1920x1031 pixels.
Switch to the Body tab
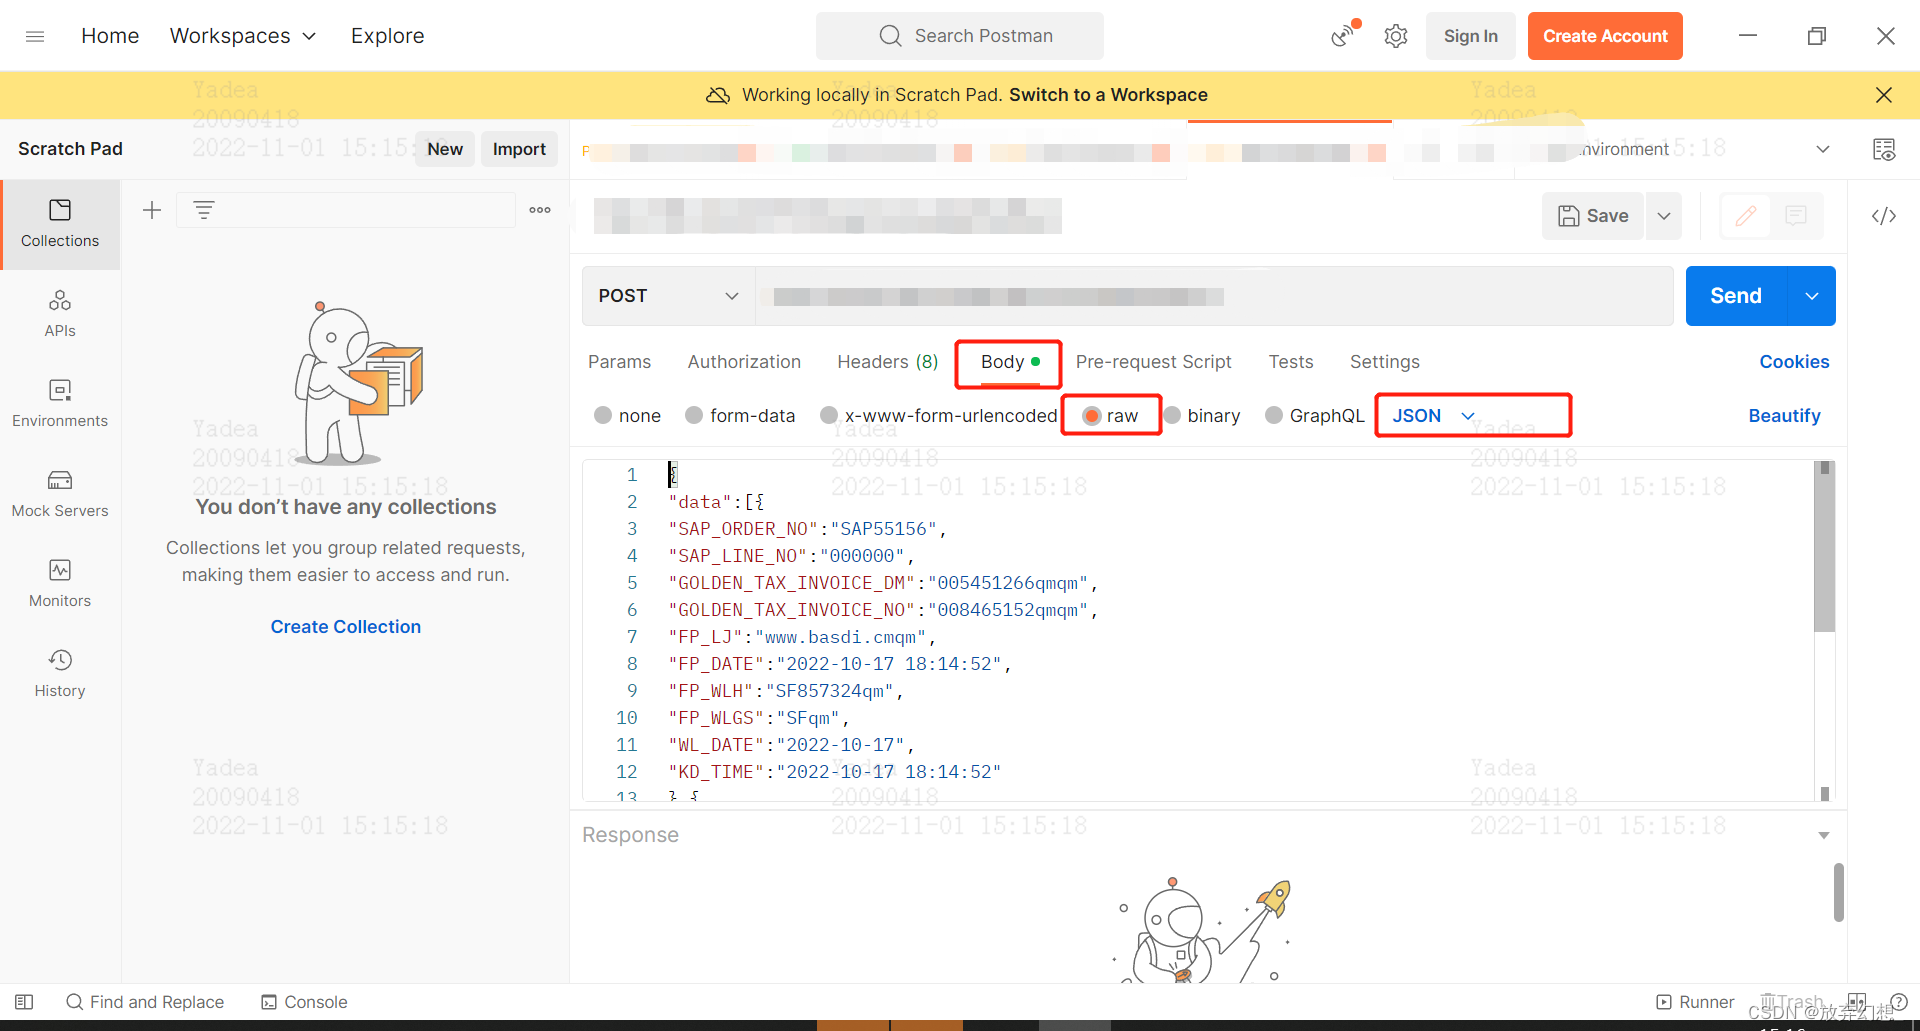point(1009,362)
